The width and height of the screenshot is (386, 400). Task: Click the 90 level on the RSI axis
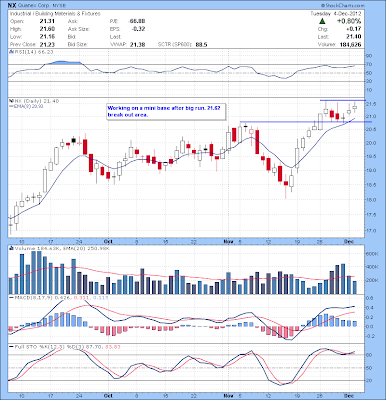370,56
